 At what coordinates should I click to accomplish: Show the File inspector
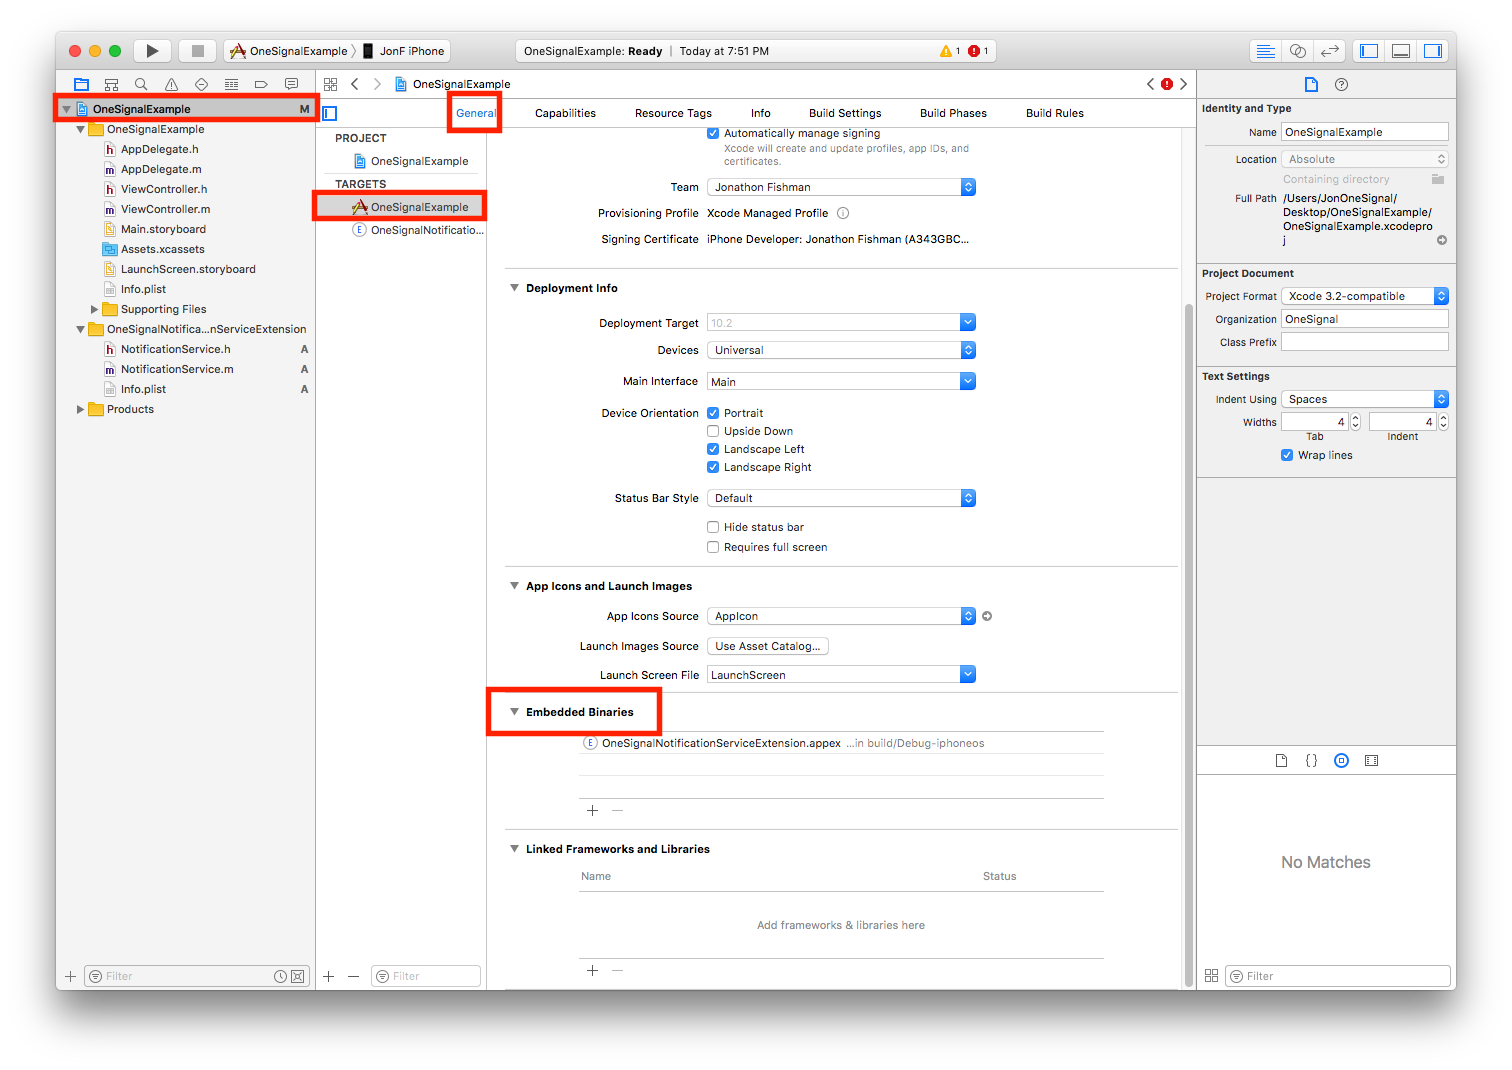click(x=1311, y=84)
